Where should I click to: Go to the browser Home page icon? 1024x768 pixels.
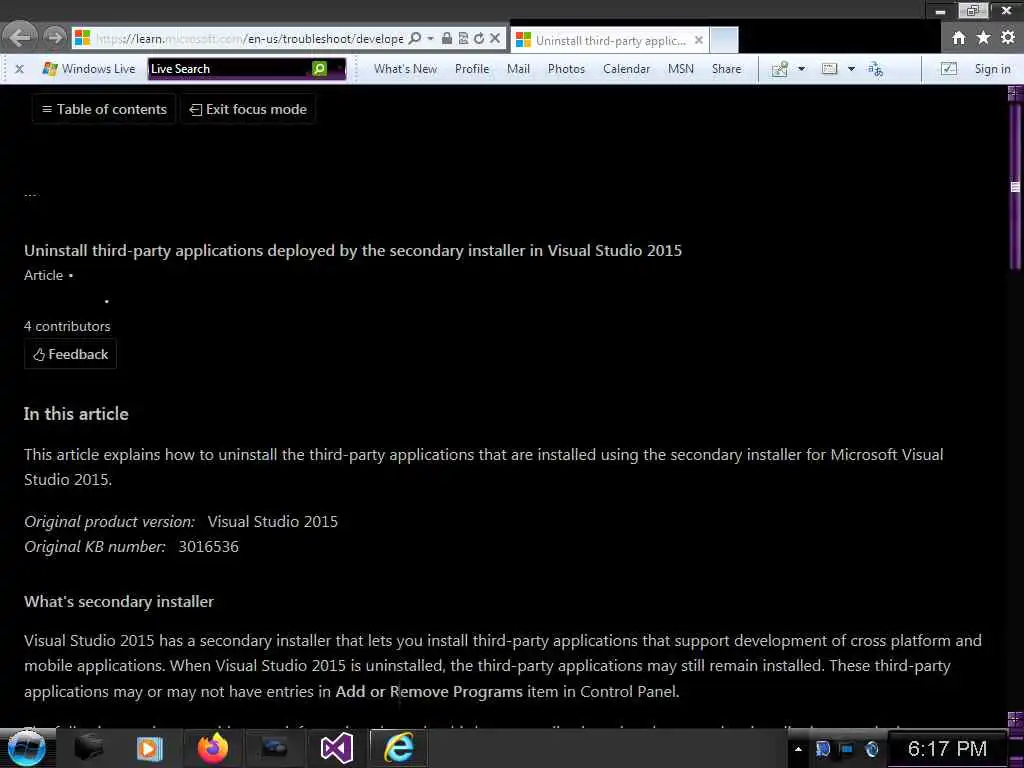958,38
